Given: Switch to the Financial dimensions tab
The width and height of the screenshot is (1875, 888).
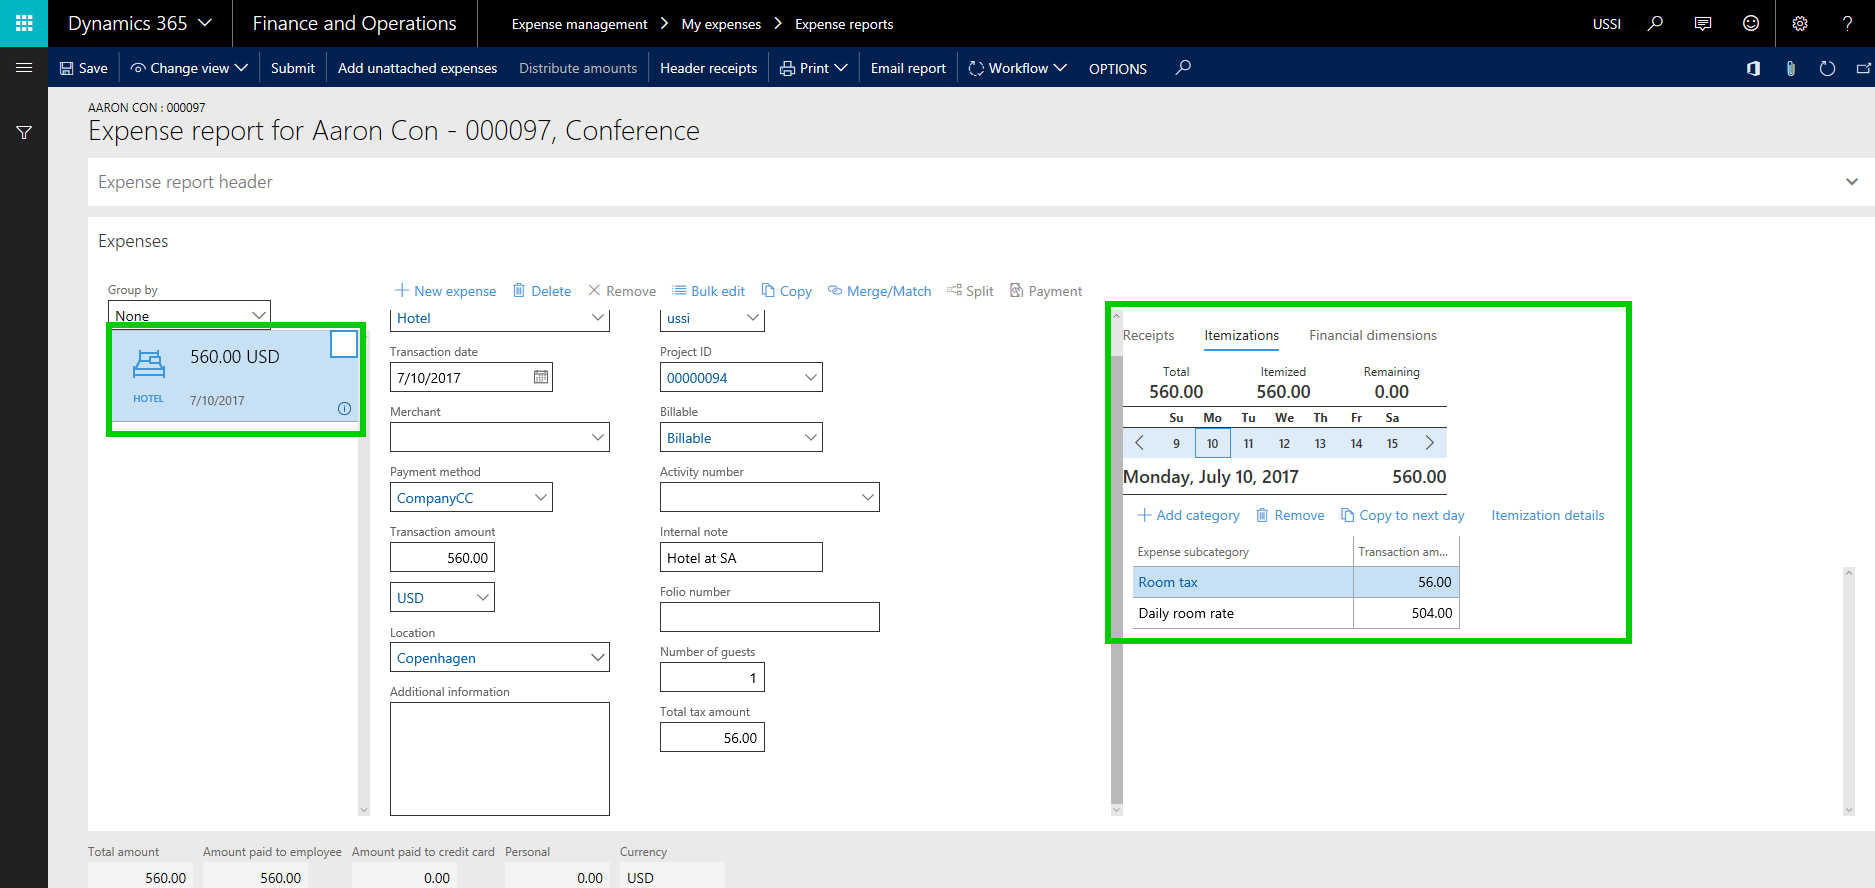Looking at the screenshot, I should [x=1373, y=335].
